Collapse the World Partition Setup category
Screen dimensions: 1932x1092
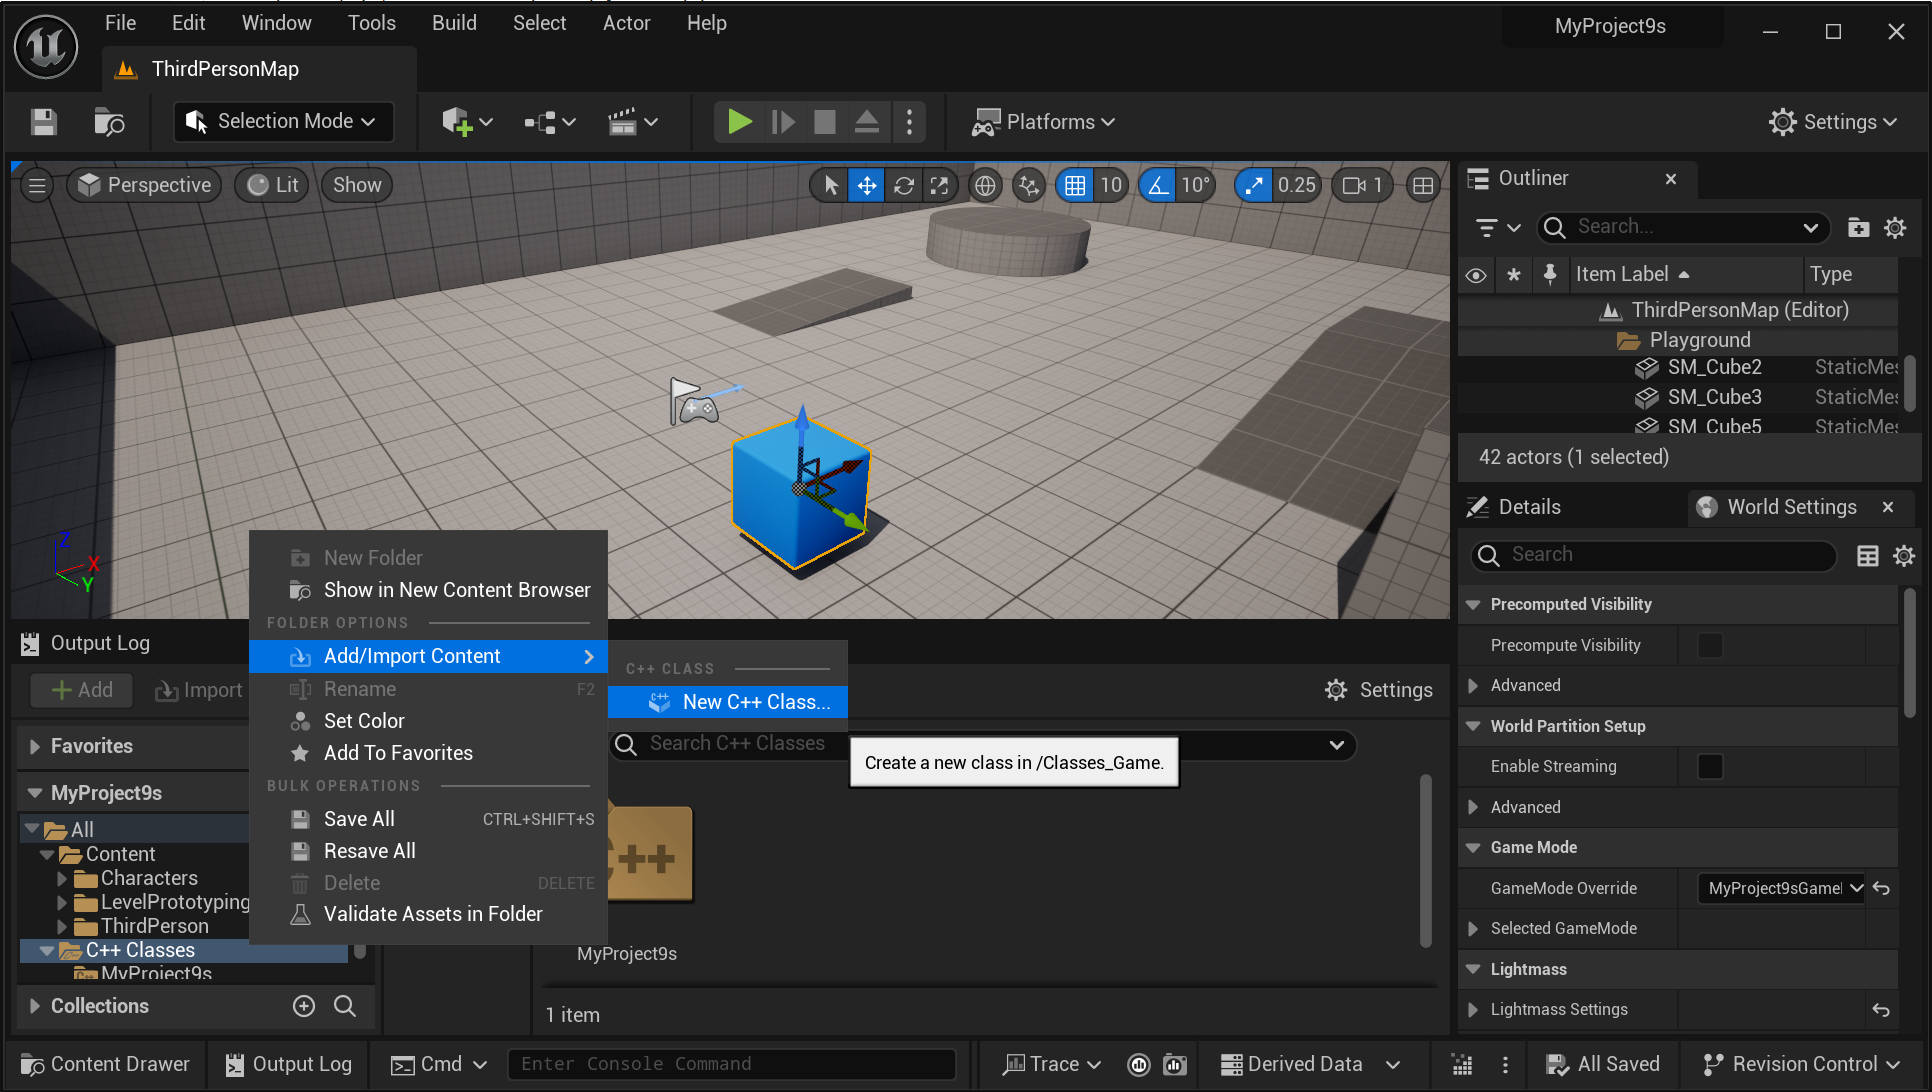click(x=1473, y=726)
